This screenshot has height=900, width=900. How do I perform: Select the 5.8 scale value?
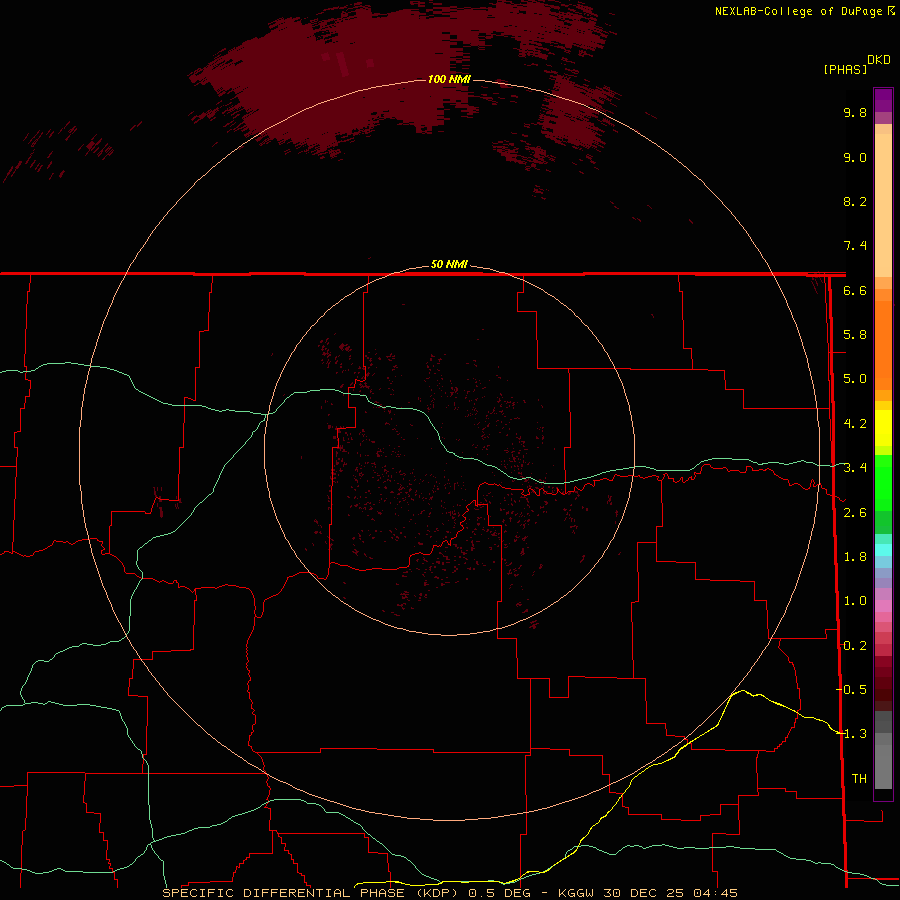855,335
